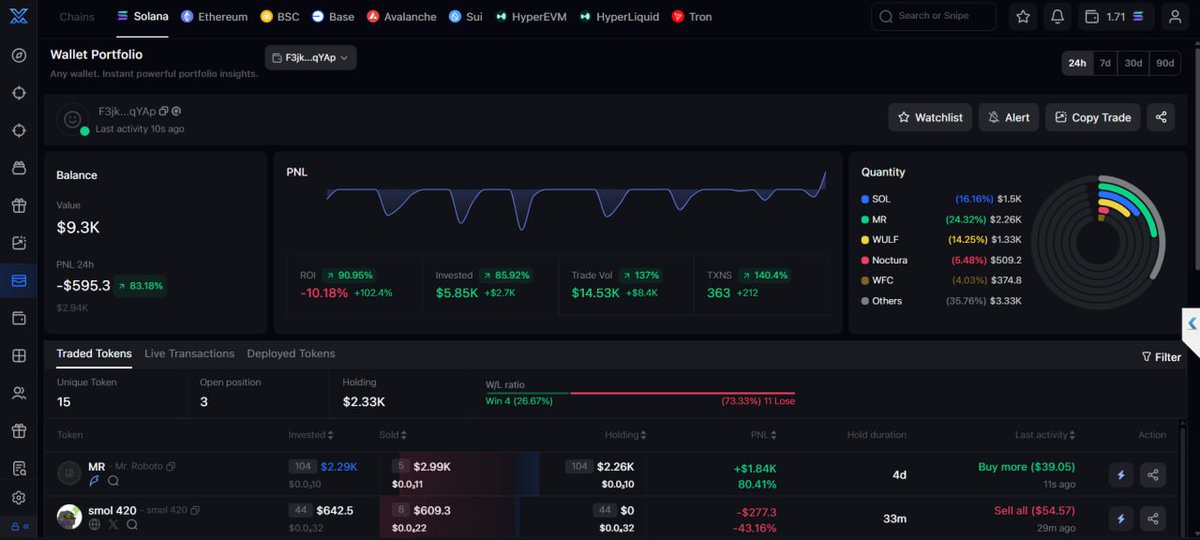Viewport: 1200px width, 540px height.
Task: Switch to the HyperLiquid chain tab
Action: 620,17
